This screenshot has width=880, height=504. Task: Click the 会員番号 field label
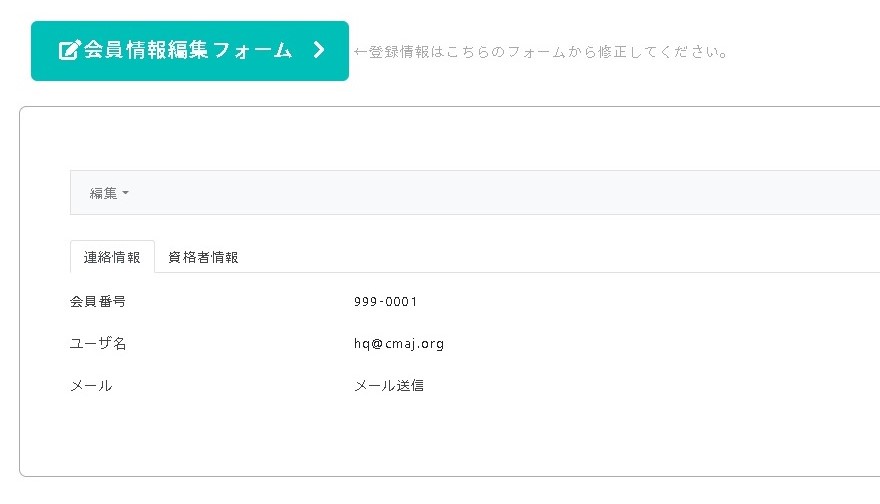click(98, 301)
